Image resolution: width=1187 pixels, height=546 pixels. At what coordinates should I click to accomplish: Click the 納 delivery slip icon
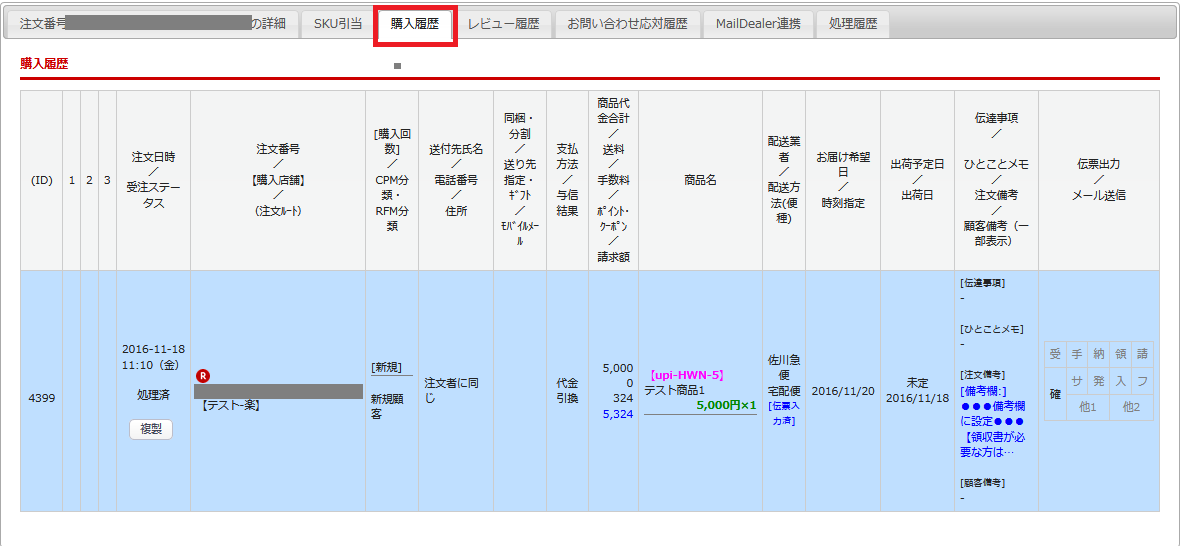(1098, 353)
